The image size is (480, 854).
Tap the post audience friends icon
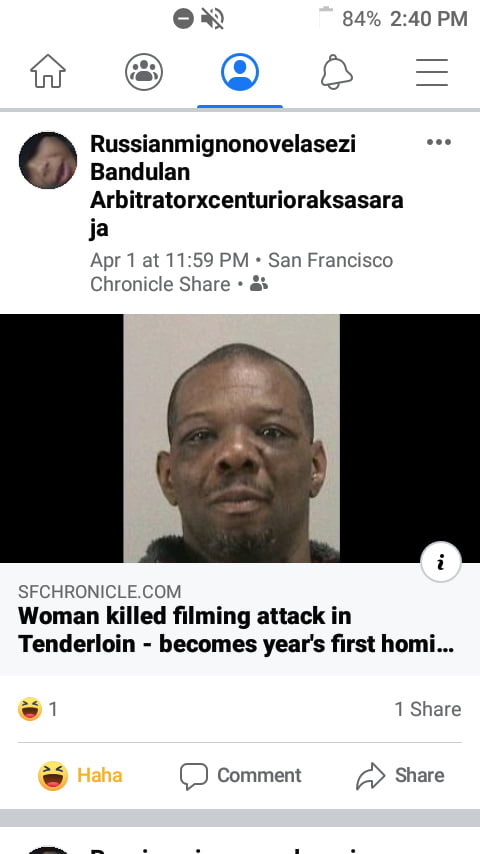pyautogui.click(x=259, y=284)
